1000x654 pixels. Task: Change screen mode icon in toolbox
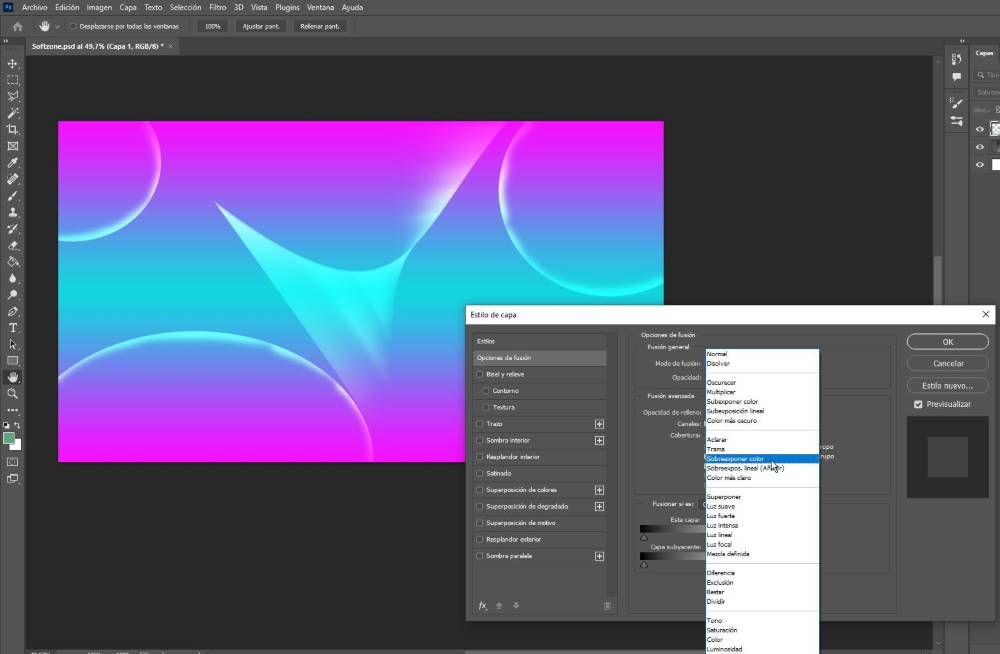12,478
